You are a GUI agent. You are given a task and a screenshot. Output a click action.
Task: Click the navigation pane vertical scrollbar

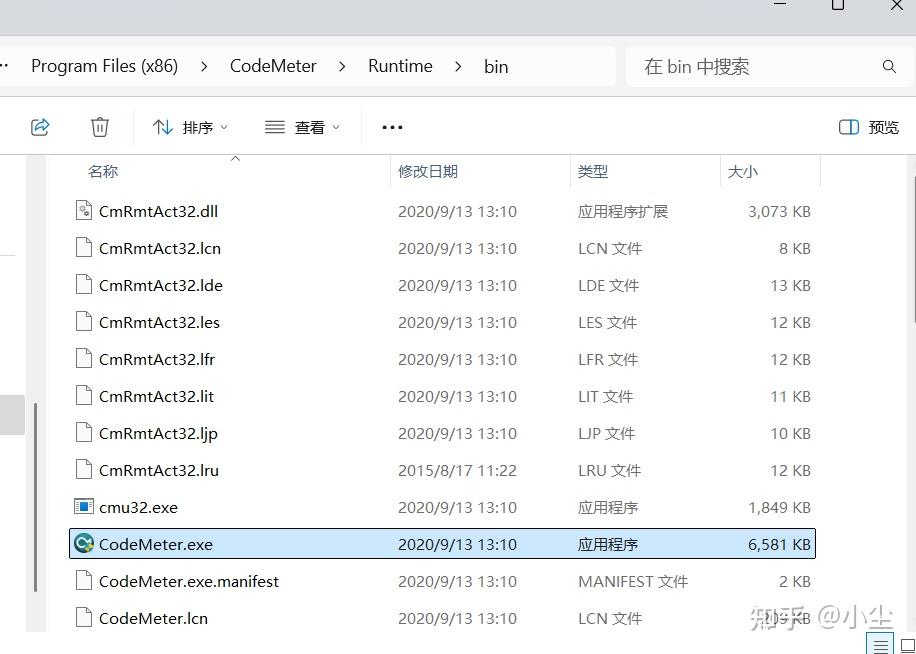pos(36,496)
